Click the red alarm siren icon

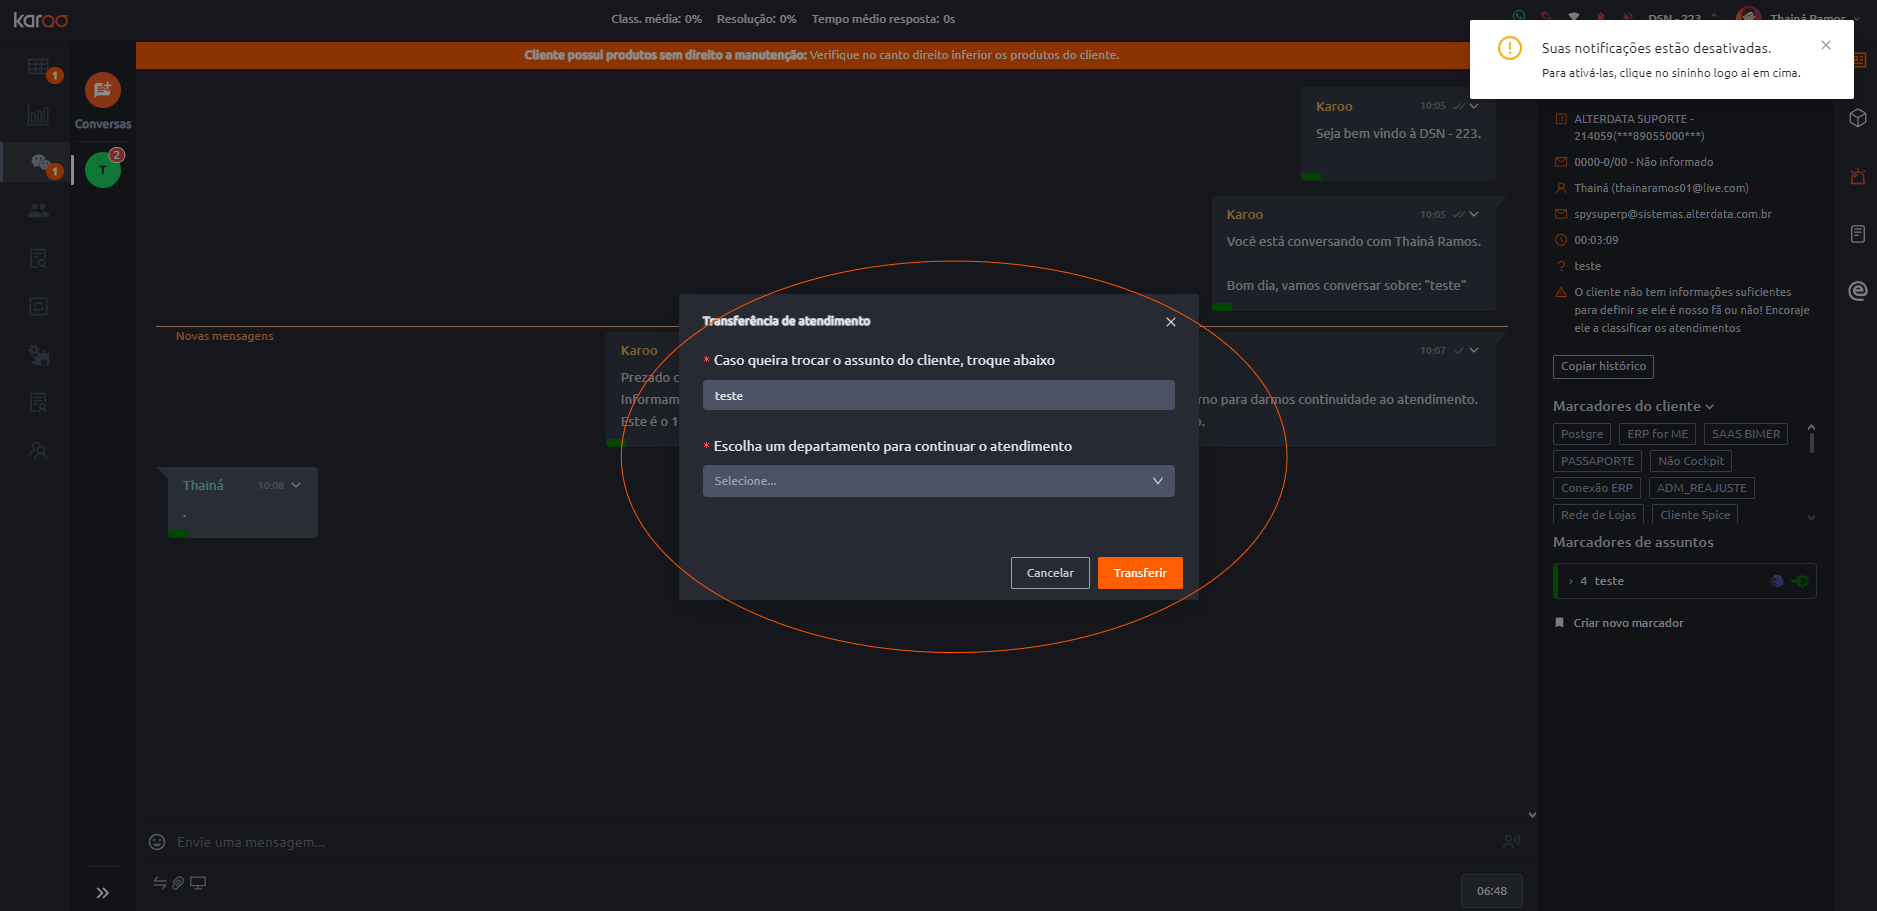tap(1858, 177)
